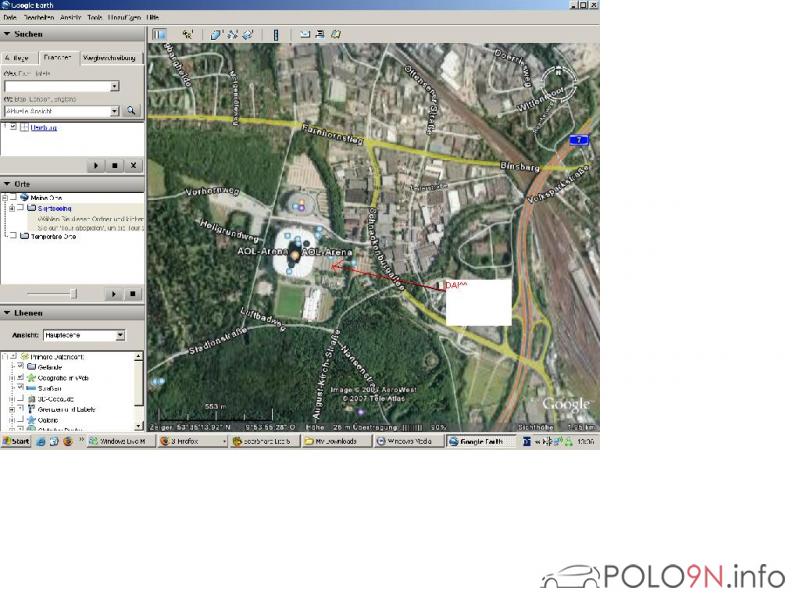Enable the 3D-Gebäude layer checkbox
This screenshot has height=600, width=800.
pyautogui.click(x=21, y=398)
